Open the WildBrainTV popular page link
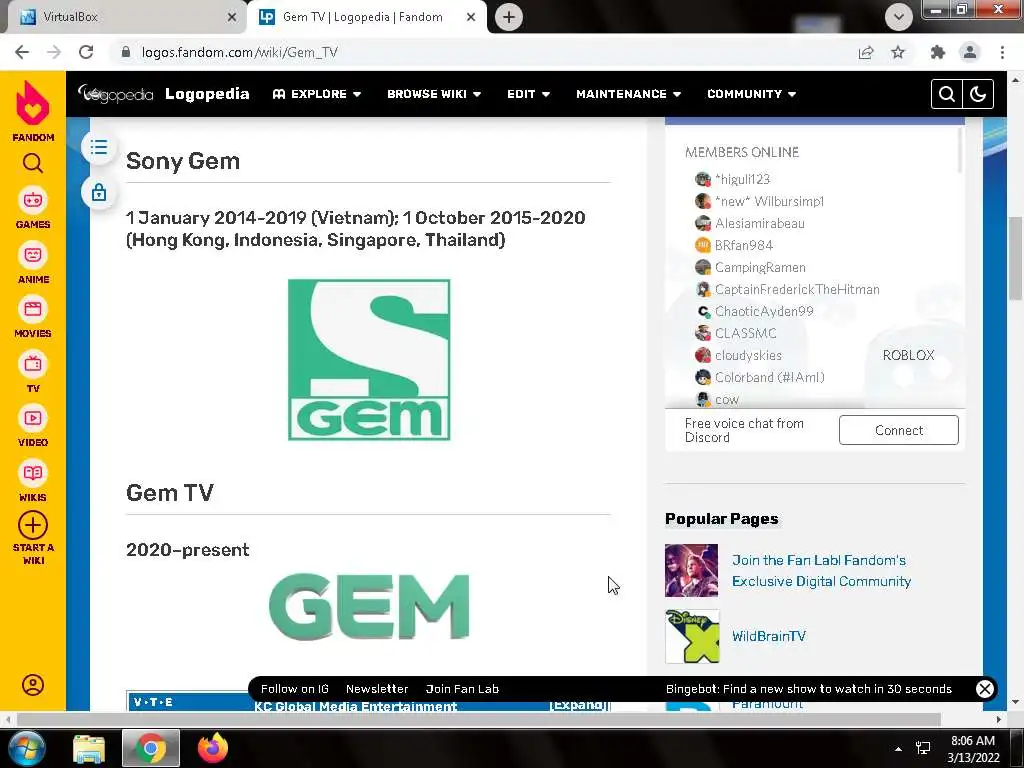The image size is (1024, 768). coord(769,636)
